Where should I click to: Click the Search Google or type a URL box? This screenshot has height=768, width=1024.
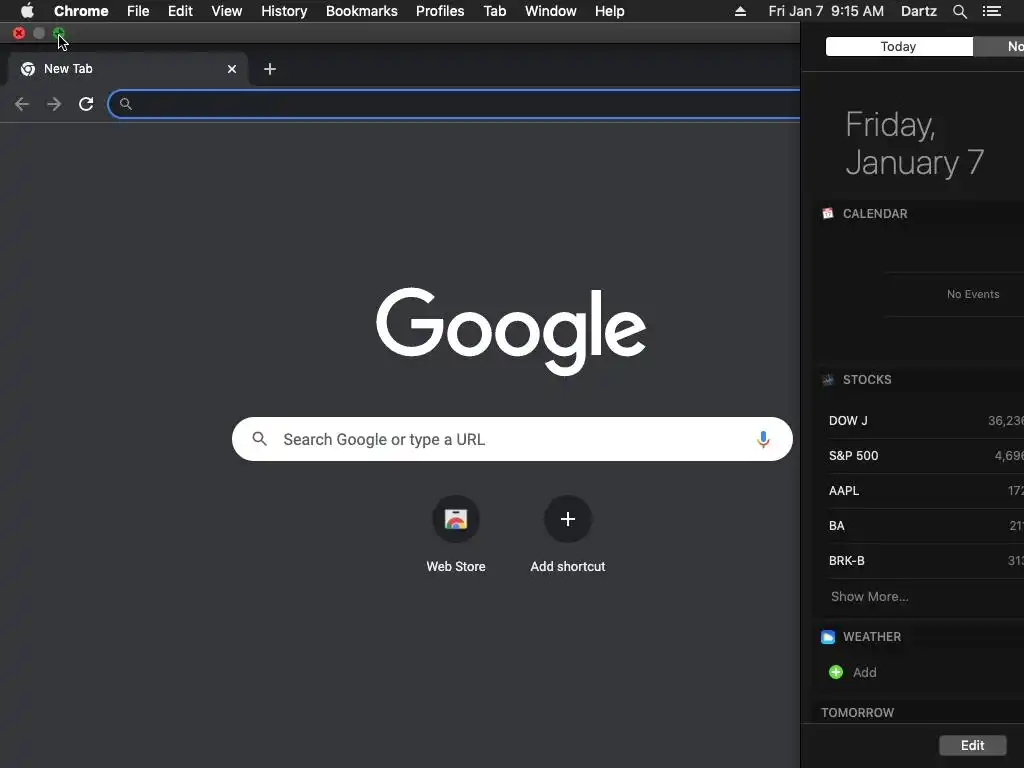[x=512, y=439]
